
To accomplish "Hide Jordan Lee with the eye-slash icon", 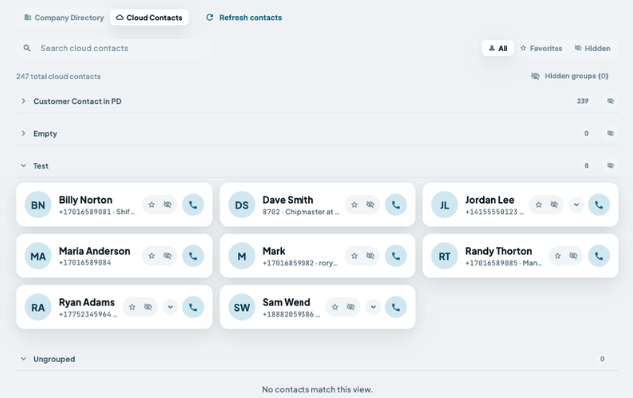I will (x=554, y=205).
